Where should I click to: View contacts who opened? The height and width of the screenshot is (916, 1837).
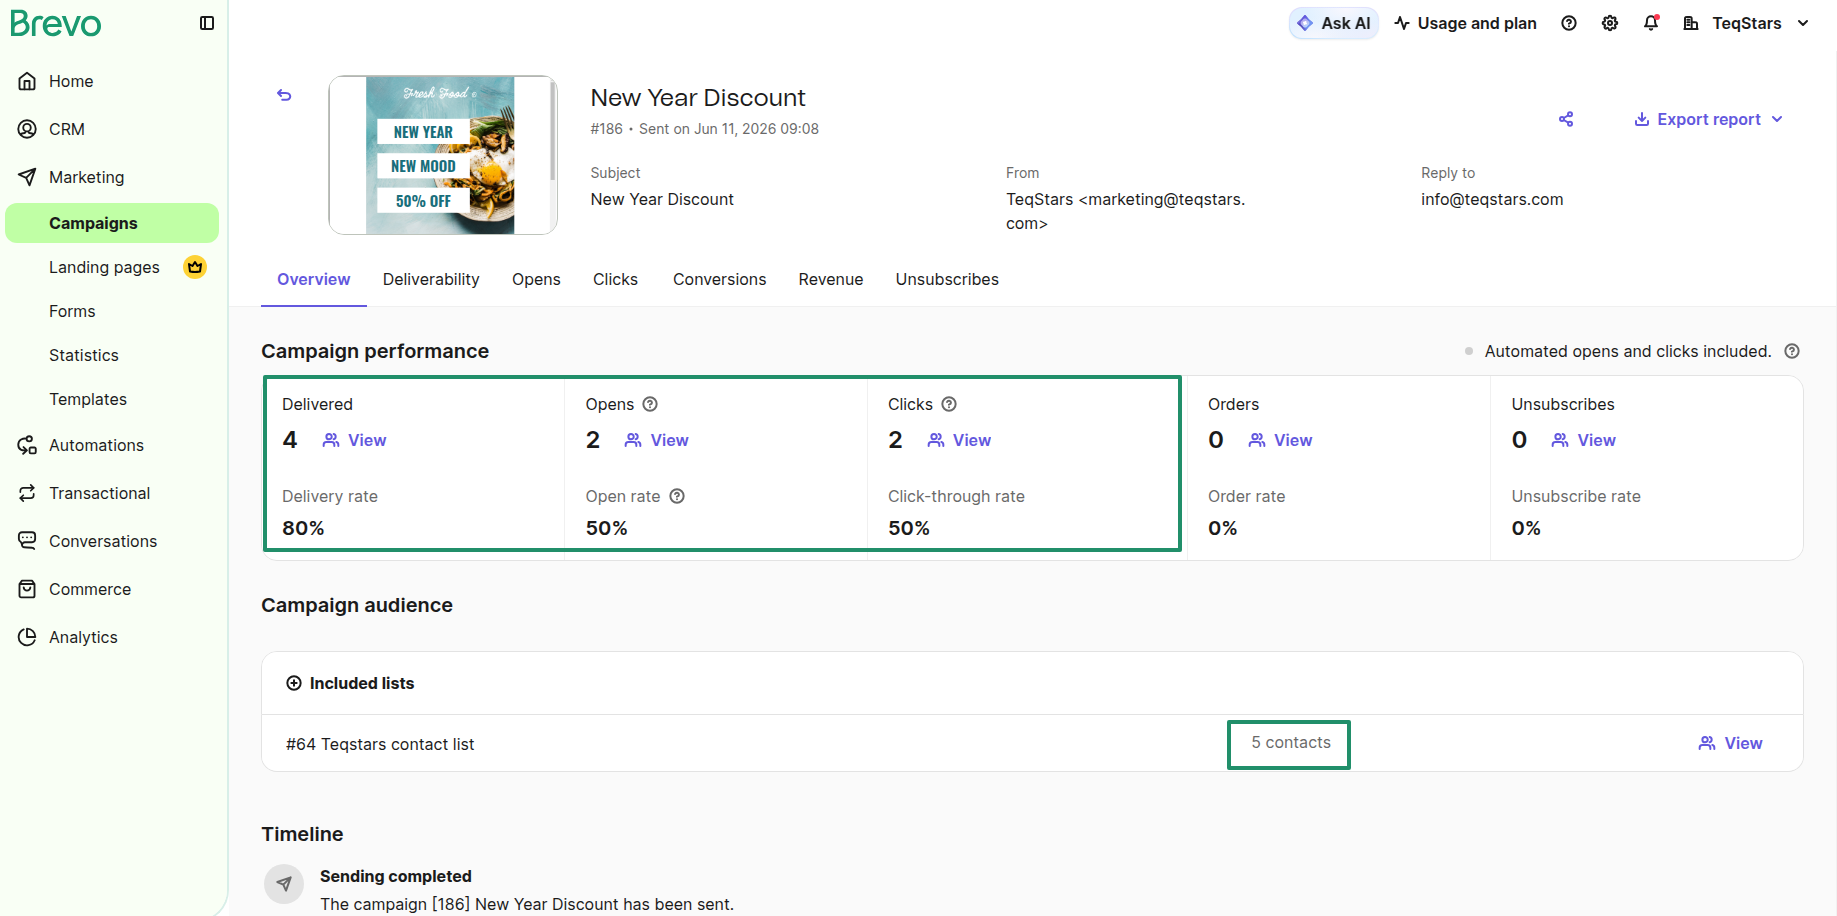[657, 440]
